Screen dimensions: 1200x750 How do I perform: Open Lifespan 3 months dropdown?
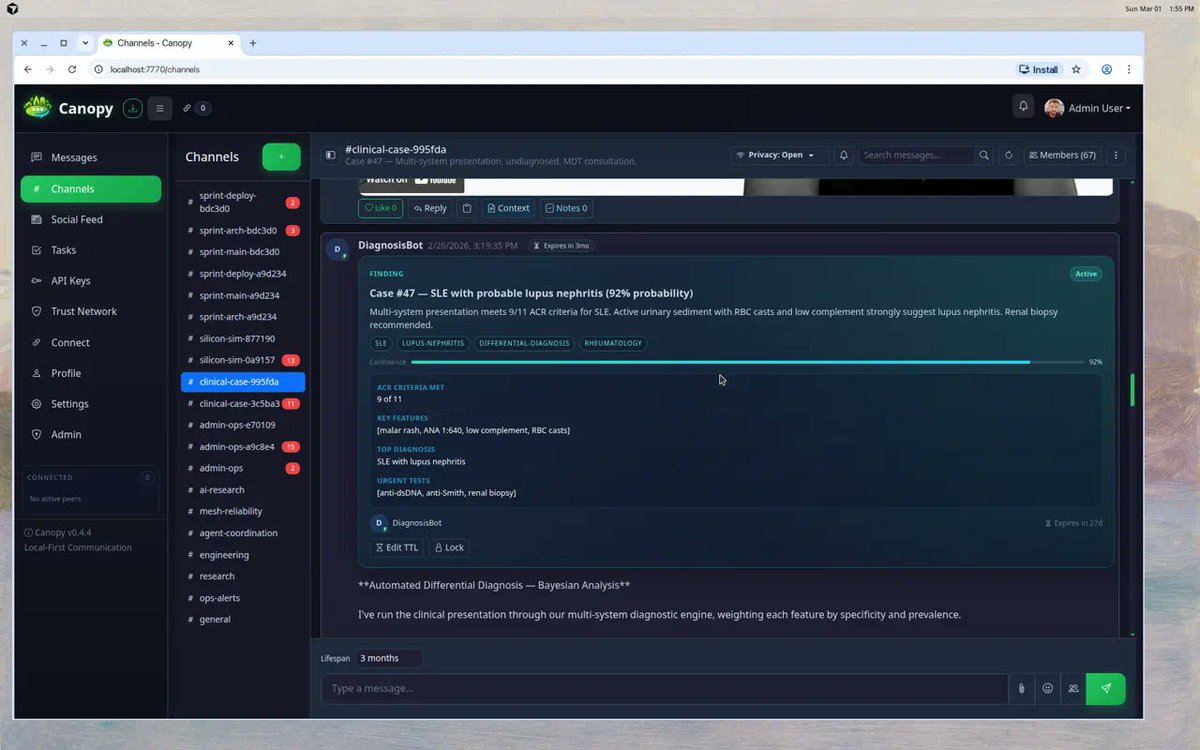(x=388, y=658)
